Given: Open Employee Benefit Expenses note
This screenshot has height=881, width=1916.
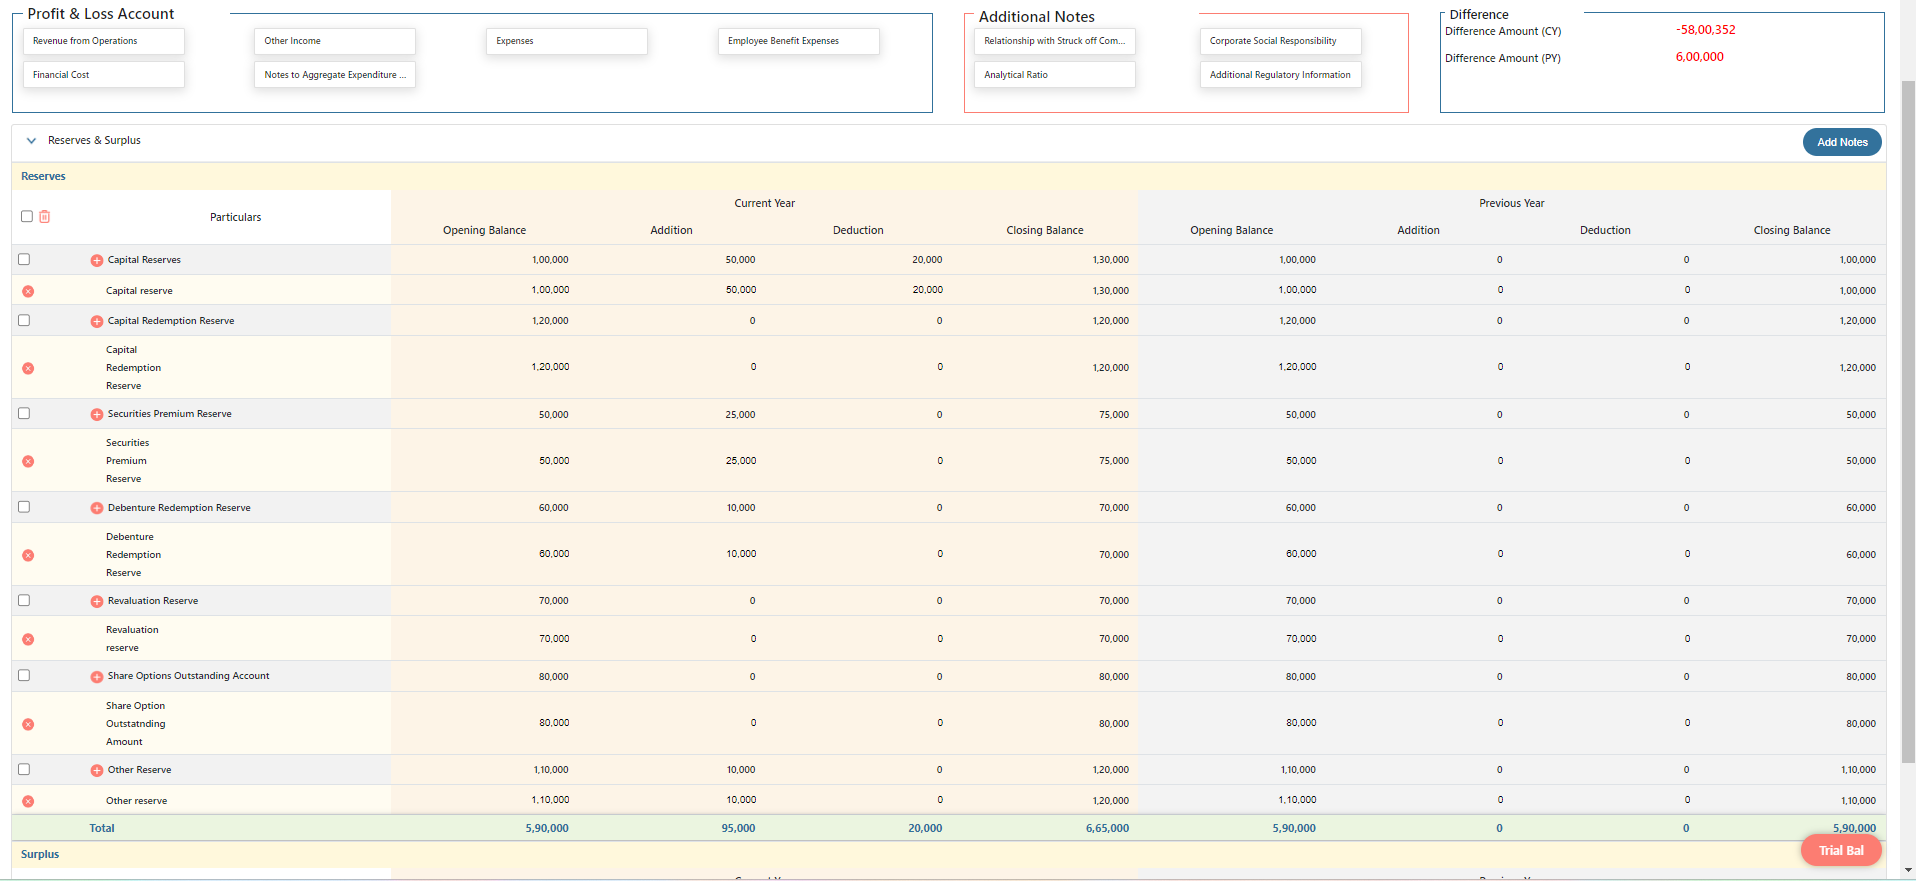Looking at the screenshot, I should [799, 41].
